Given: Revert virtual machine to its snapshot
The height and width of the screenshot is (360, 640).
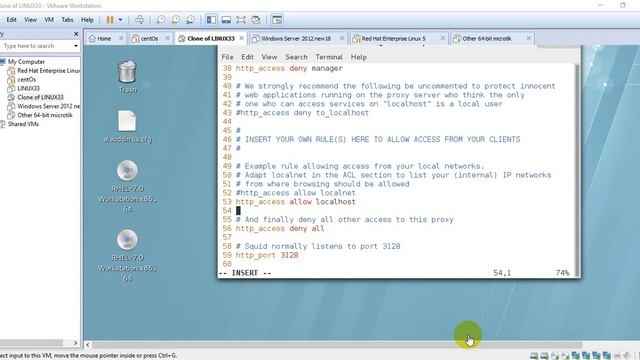Looking at the screenshot, I should 176,20.
